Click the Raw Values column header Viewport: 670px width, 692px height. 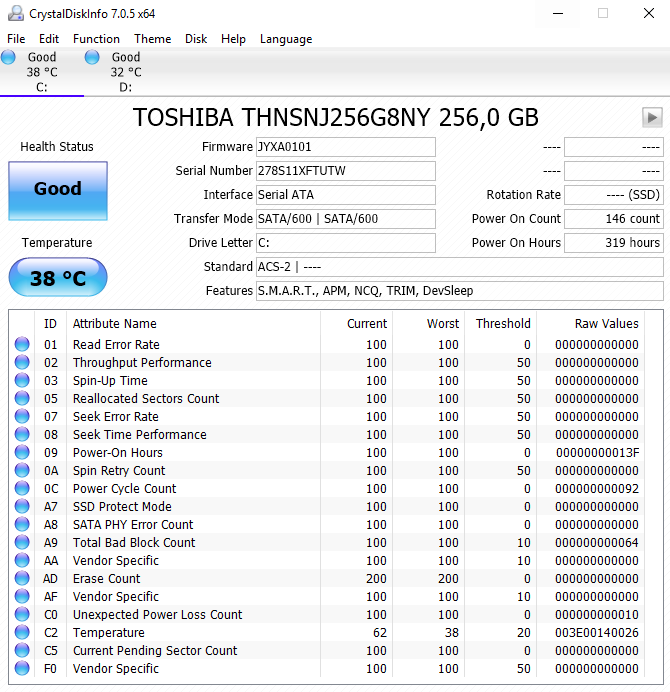click(606, 323)
